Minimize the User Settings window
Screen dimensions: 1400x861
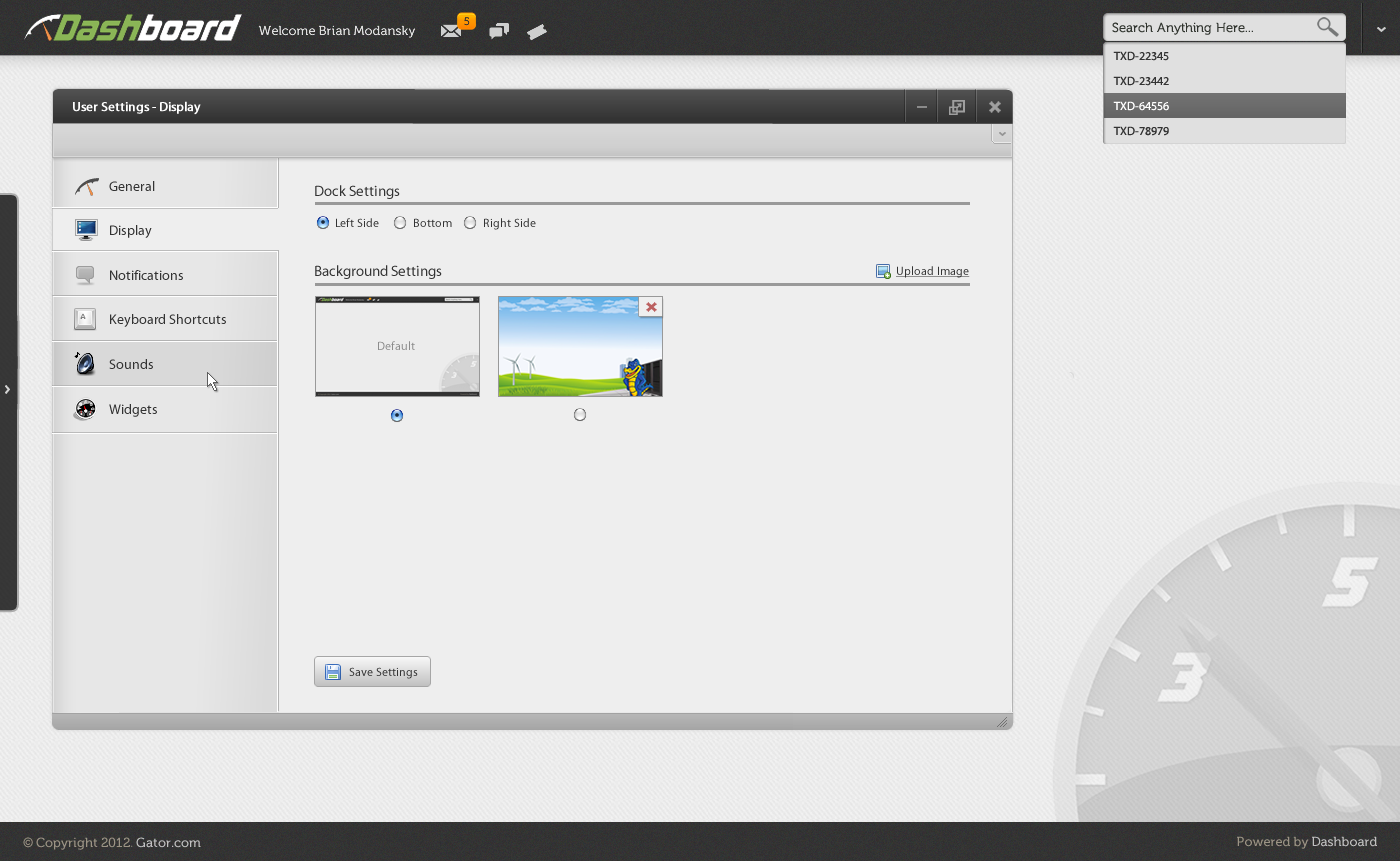pyautogui.click(x=922, y=107)
